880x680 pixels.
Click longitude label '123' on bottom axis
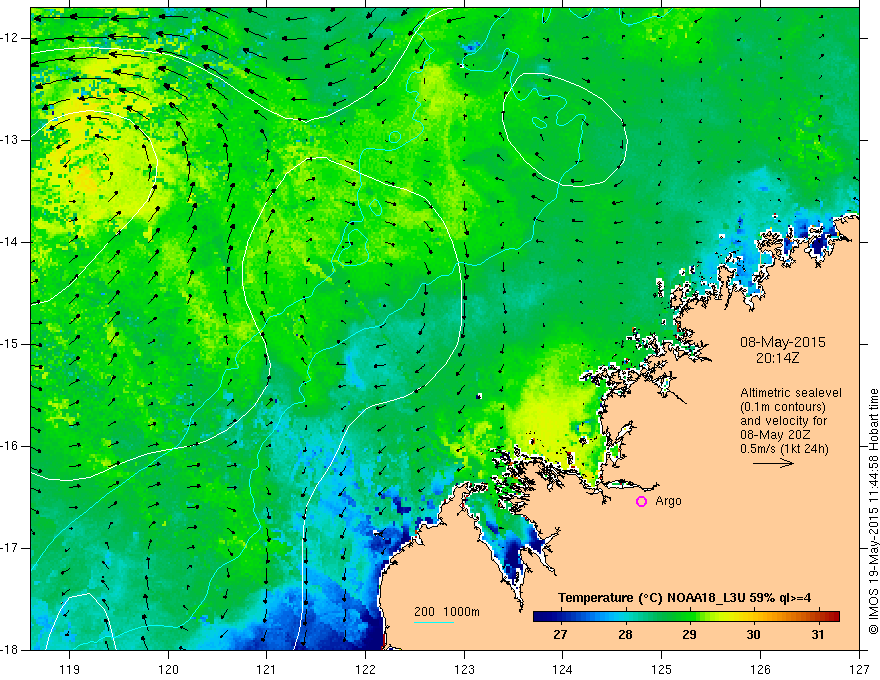coord(464,669)
